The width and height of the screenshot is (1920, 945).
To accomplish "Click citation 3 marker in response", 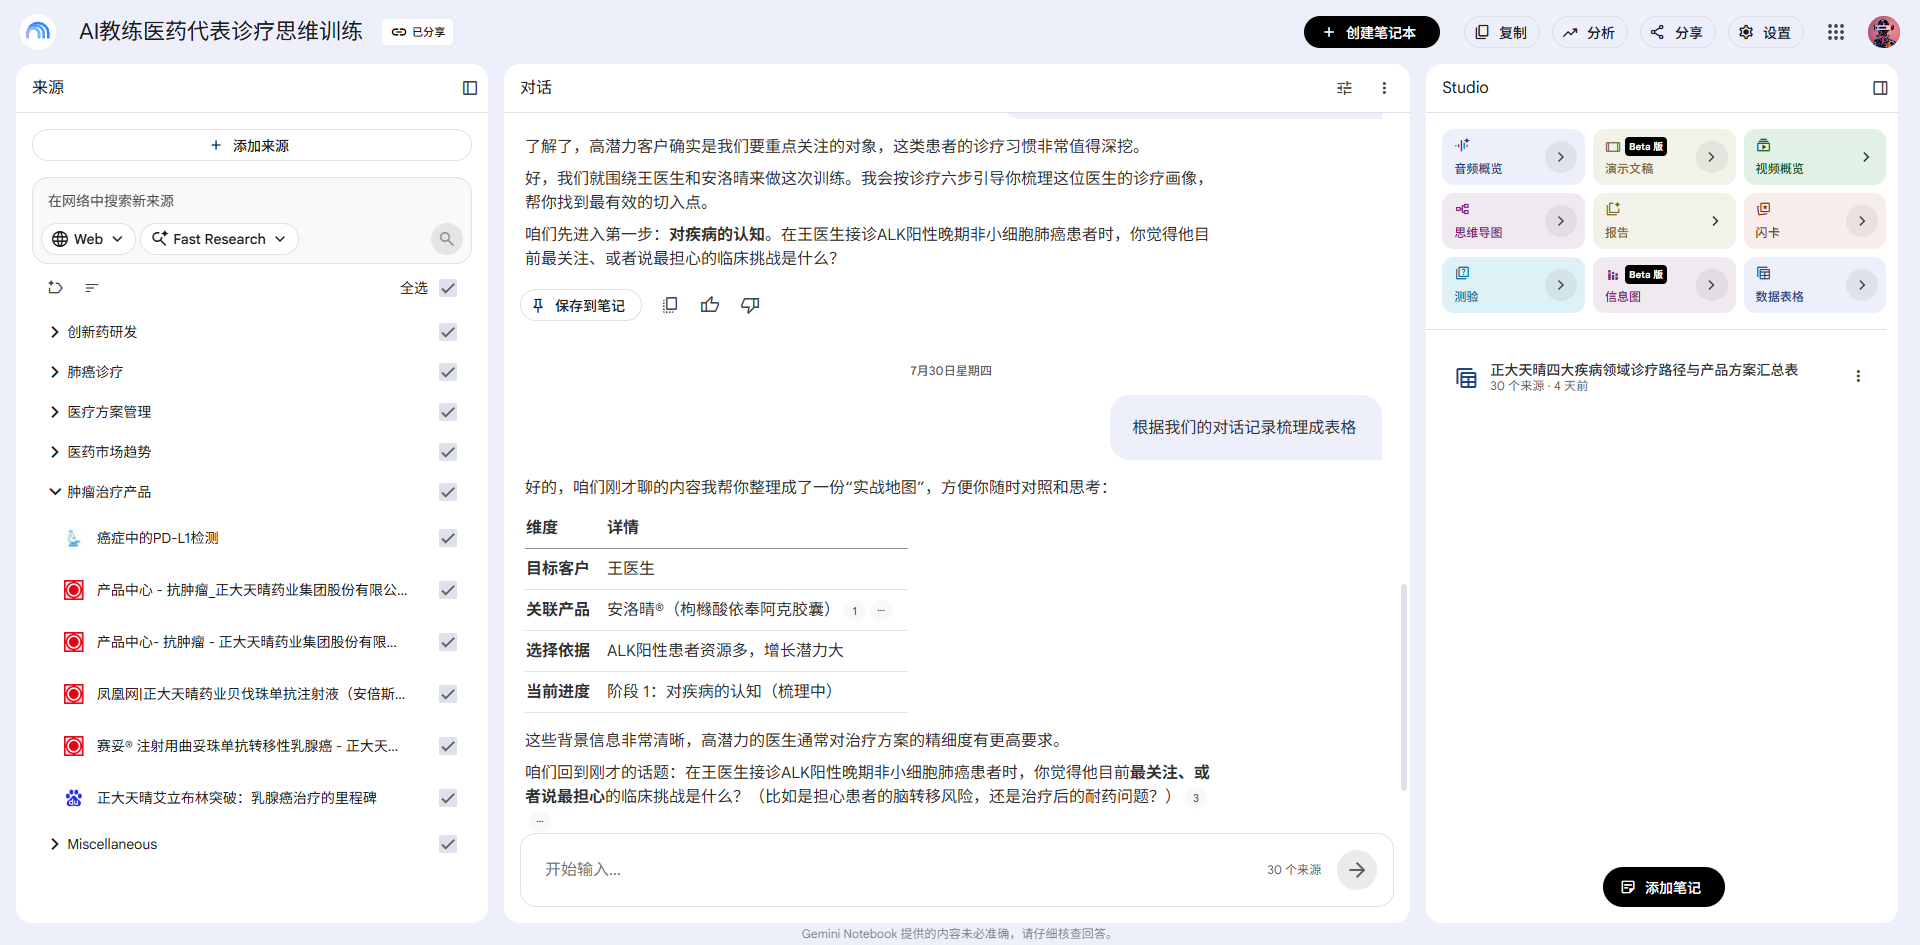I will point(1196,798).
